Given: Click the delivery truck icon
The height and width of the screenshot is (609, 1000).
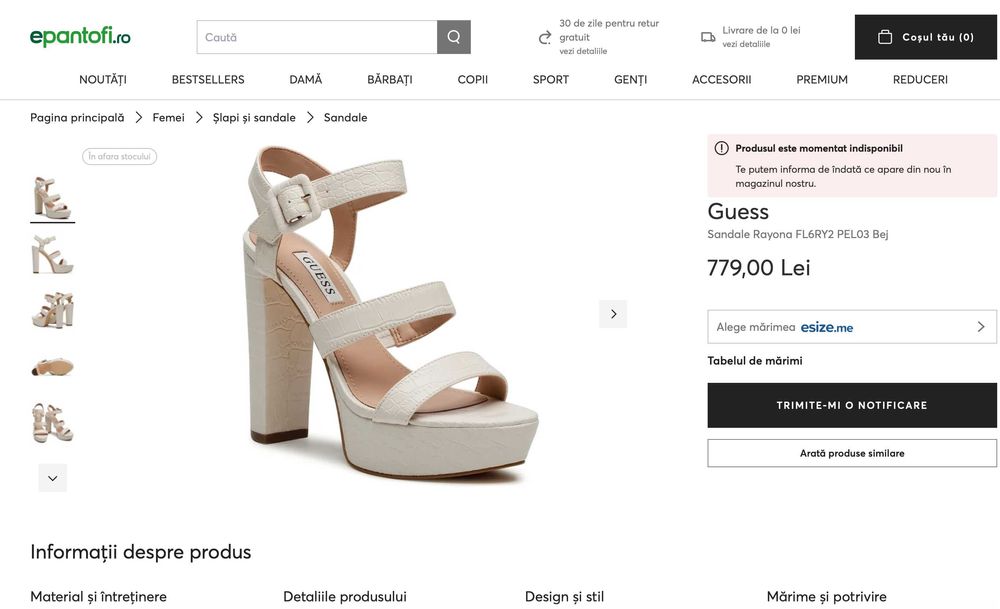Looking at the screenshot, I should point(708,37).
